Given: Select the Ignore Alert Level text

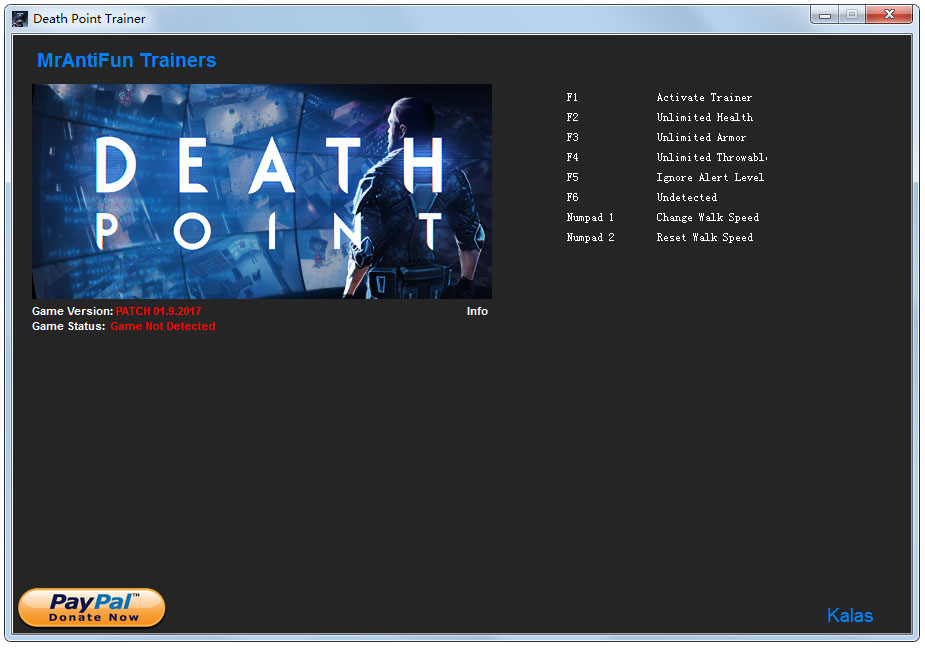Looking at the screenshot, I should 710,178.
